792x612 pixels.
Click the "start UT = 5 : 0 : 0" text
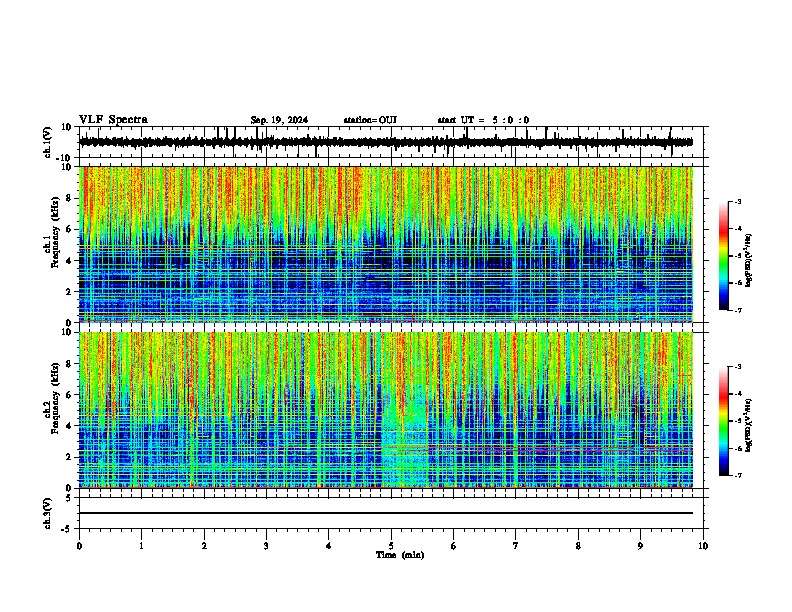click(483, 120)
